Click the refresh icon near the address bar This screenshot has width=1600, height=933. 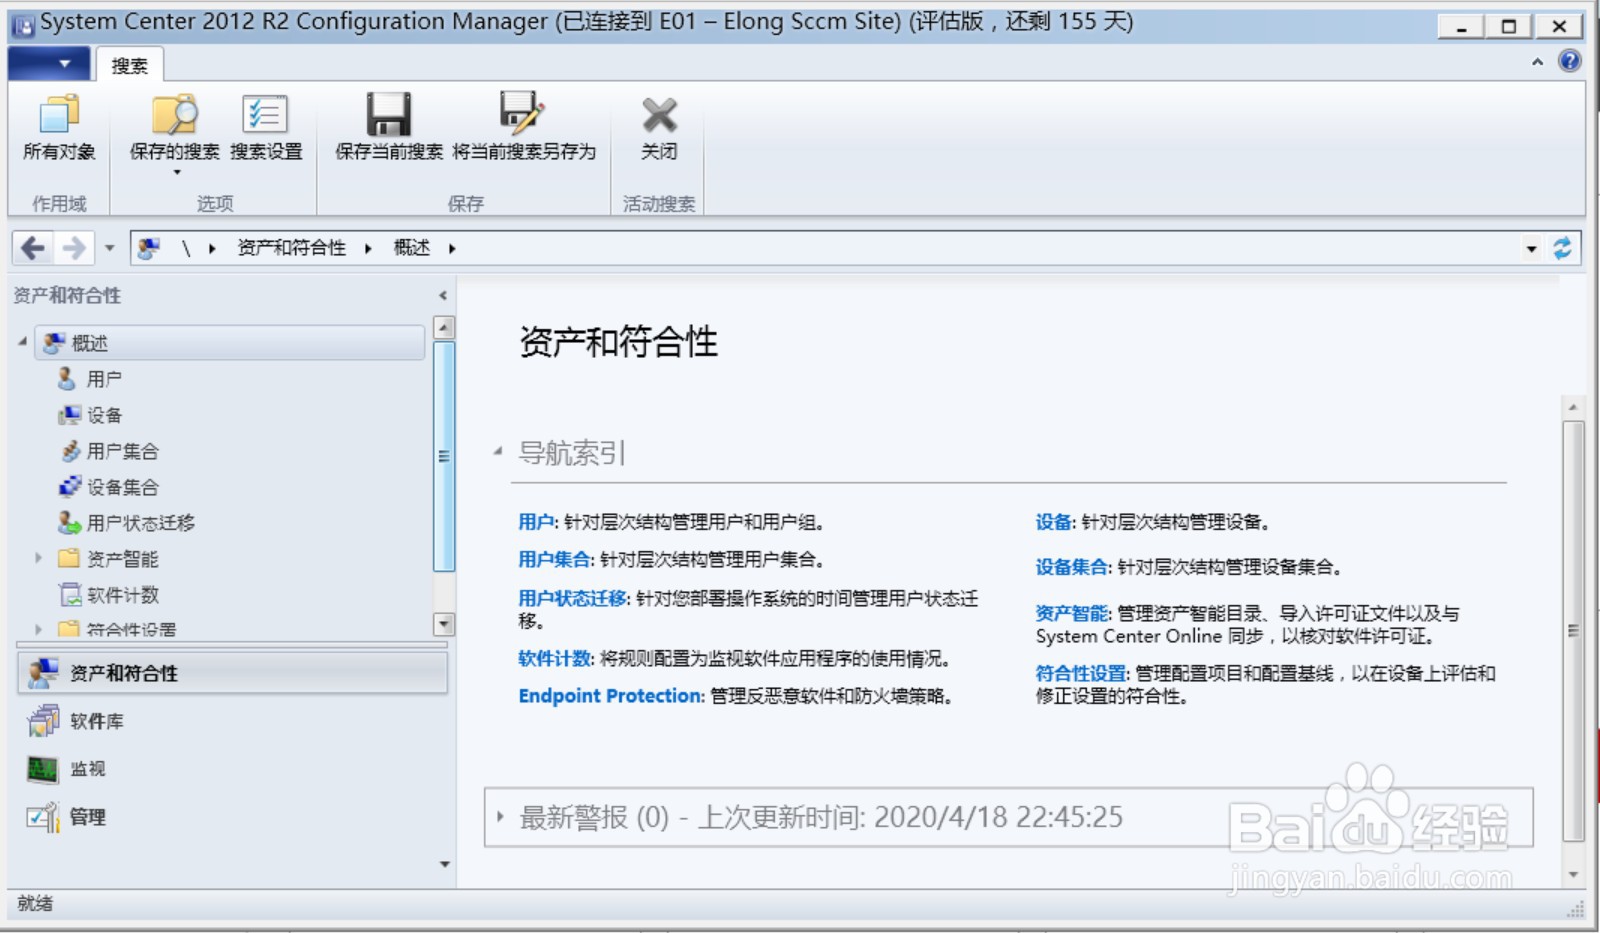click(1562, 247)
